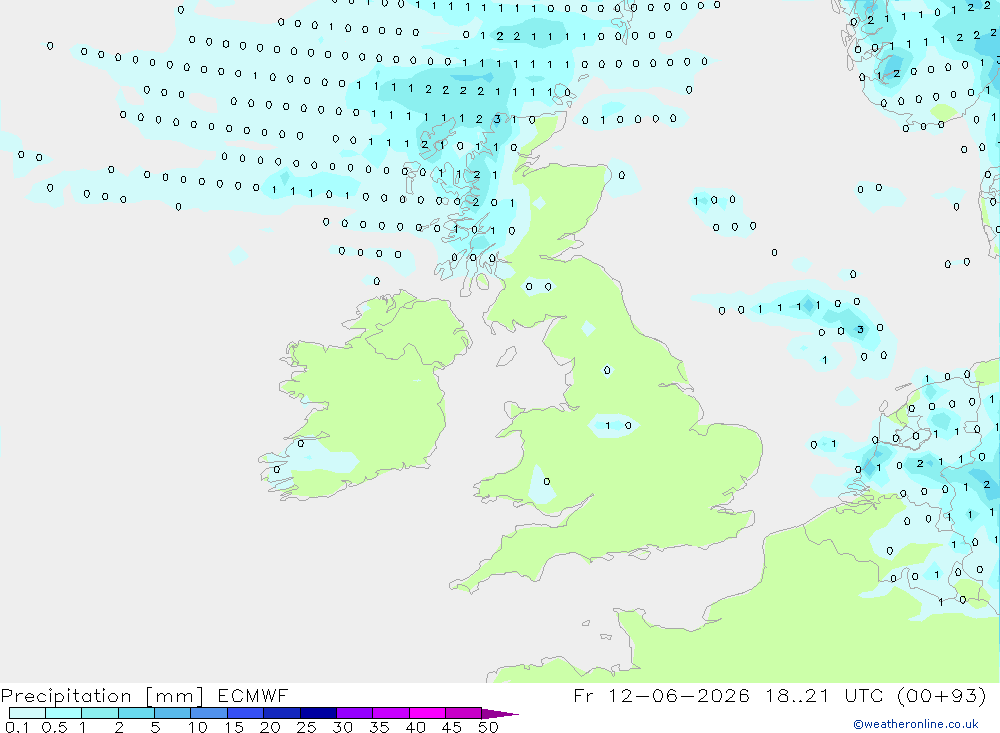Viewport: 1000px width, 733px height.
Task: Select the legend swatch between 25 and 30
Action: coord(318,713)
